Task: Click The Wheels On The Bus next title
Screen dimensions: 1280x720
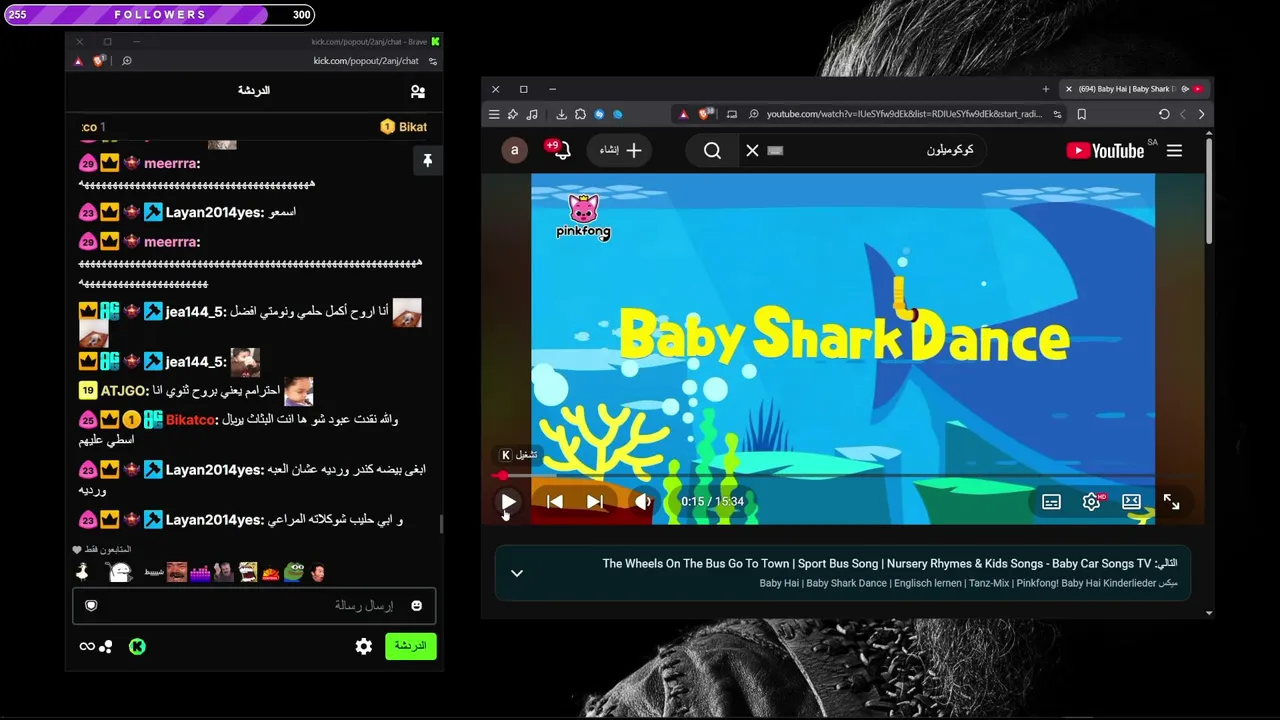Action: (876, 564)
